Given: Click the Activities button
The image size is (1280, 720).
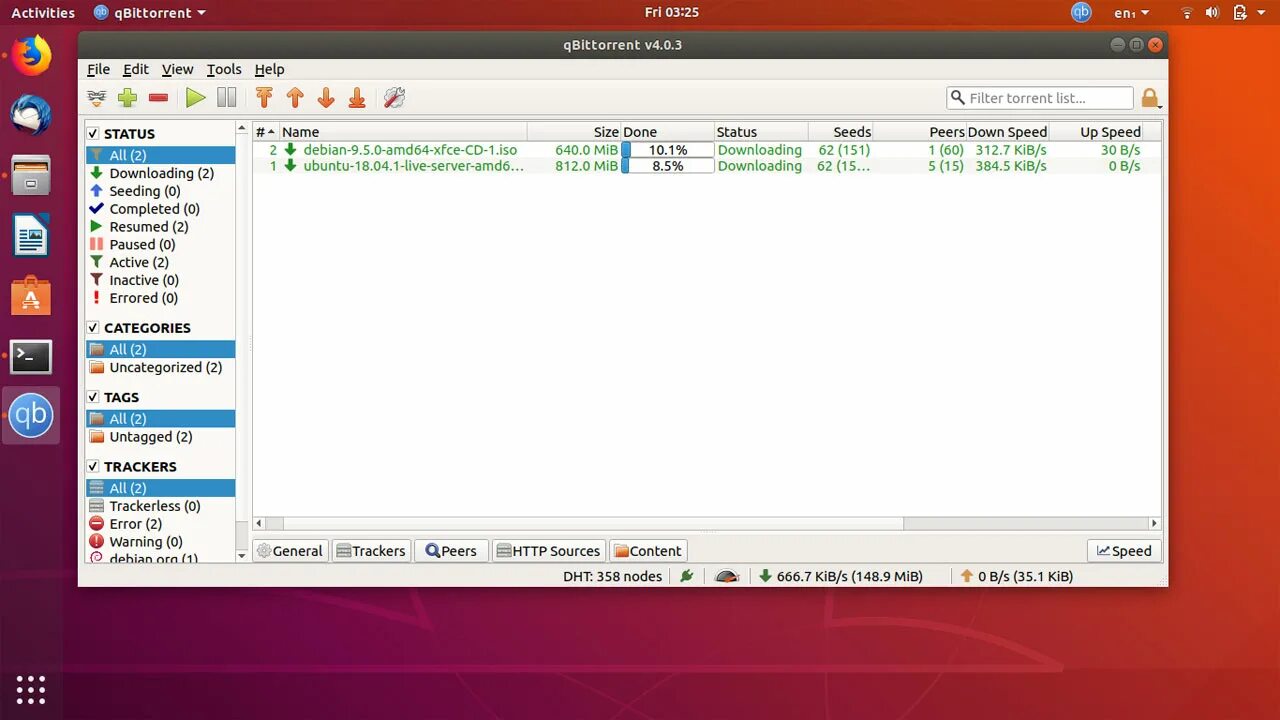Looking at the screenshot, I should [x=43, y=13].
